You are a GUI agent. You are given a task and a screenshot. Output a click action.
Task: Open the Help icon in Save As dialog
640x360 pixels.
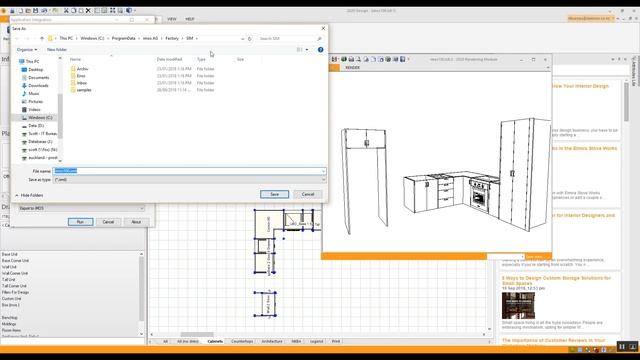coord(320,49)
